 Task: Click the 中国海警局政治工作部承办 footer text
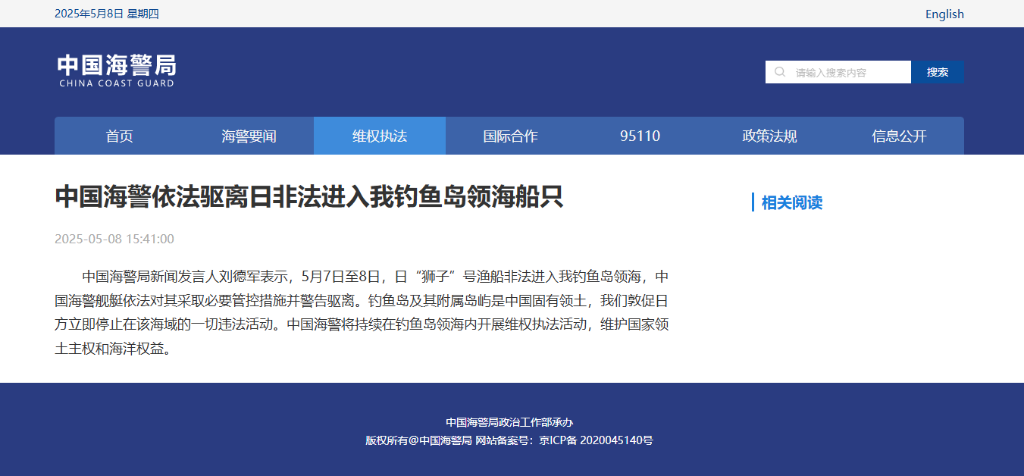(x=509, y=422)
